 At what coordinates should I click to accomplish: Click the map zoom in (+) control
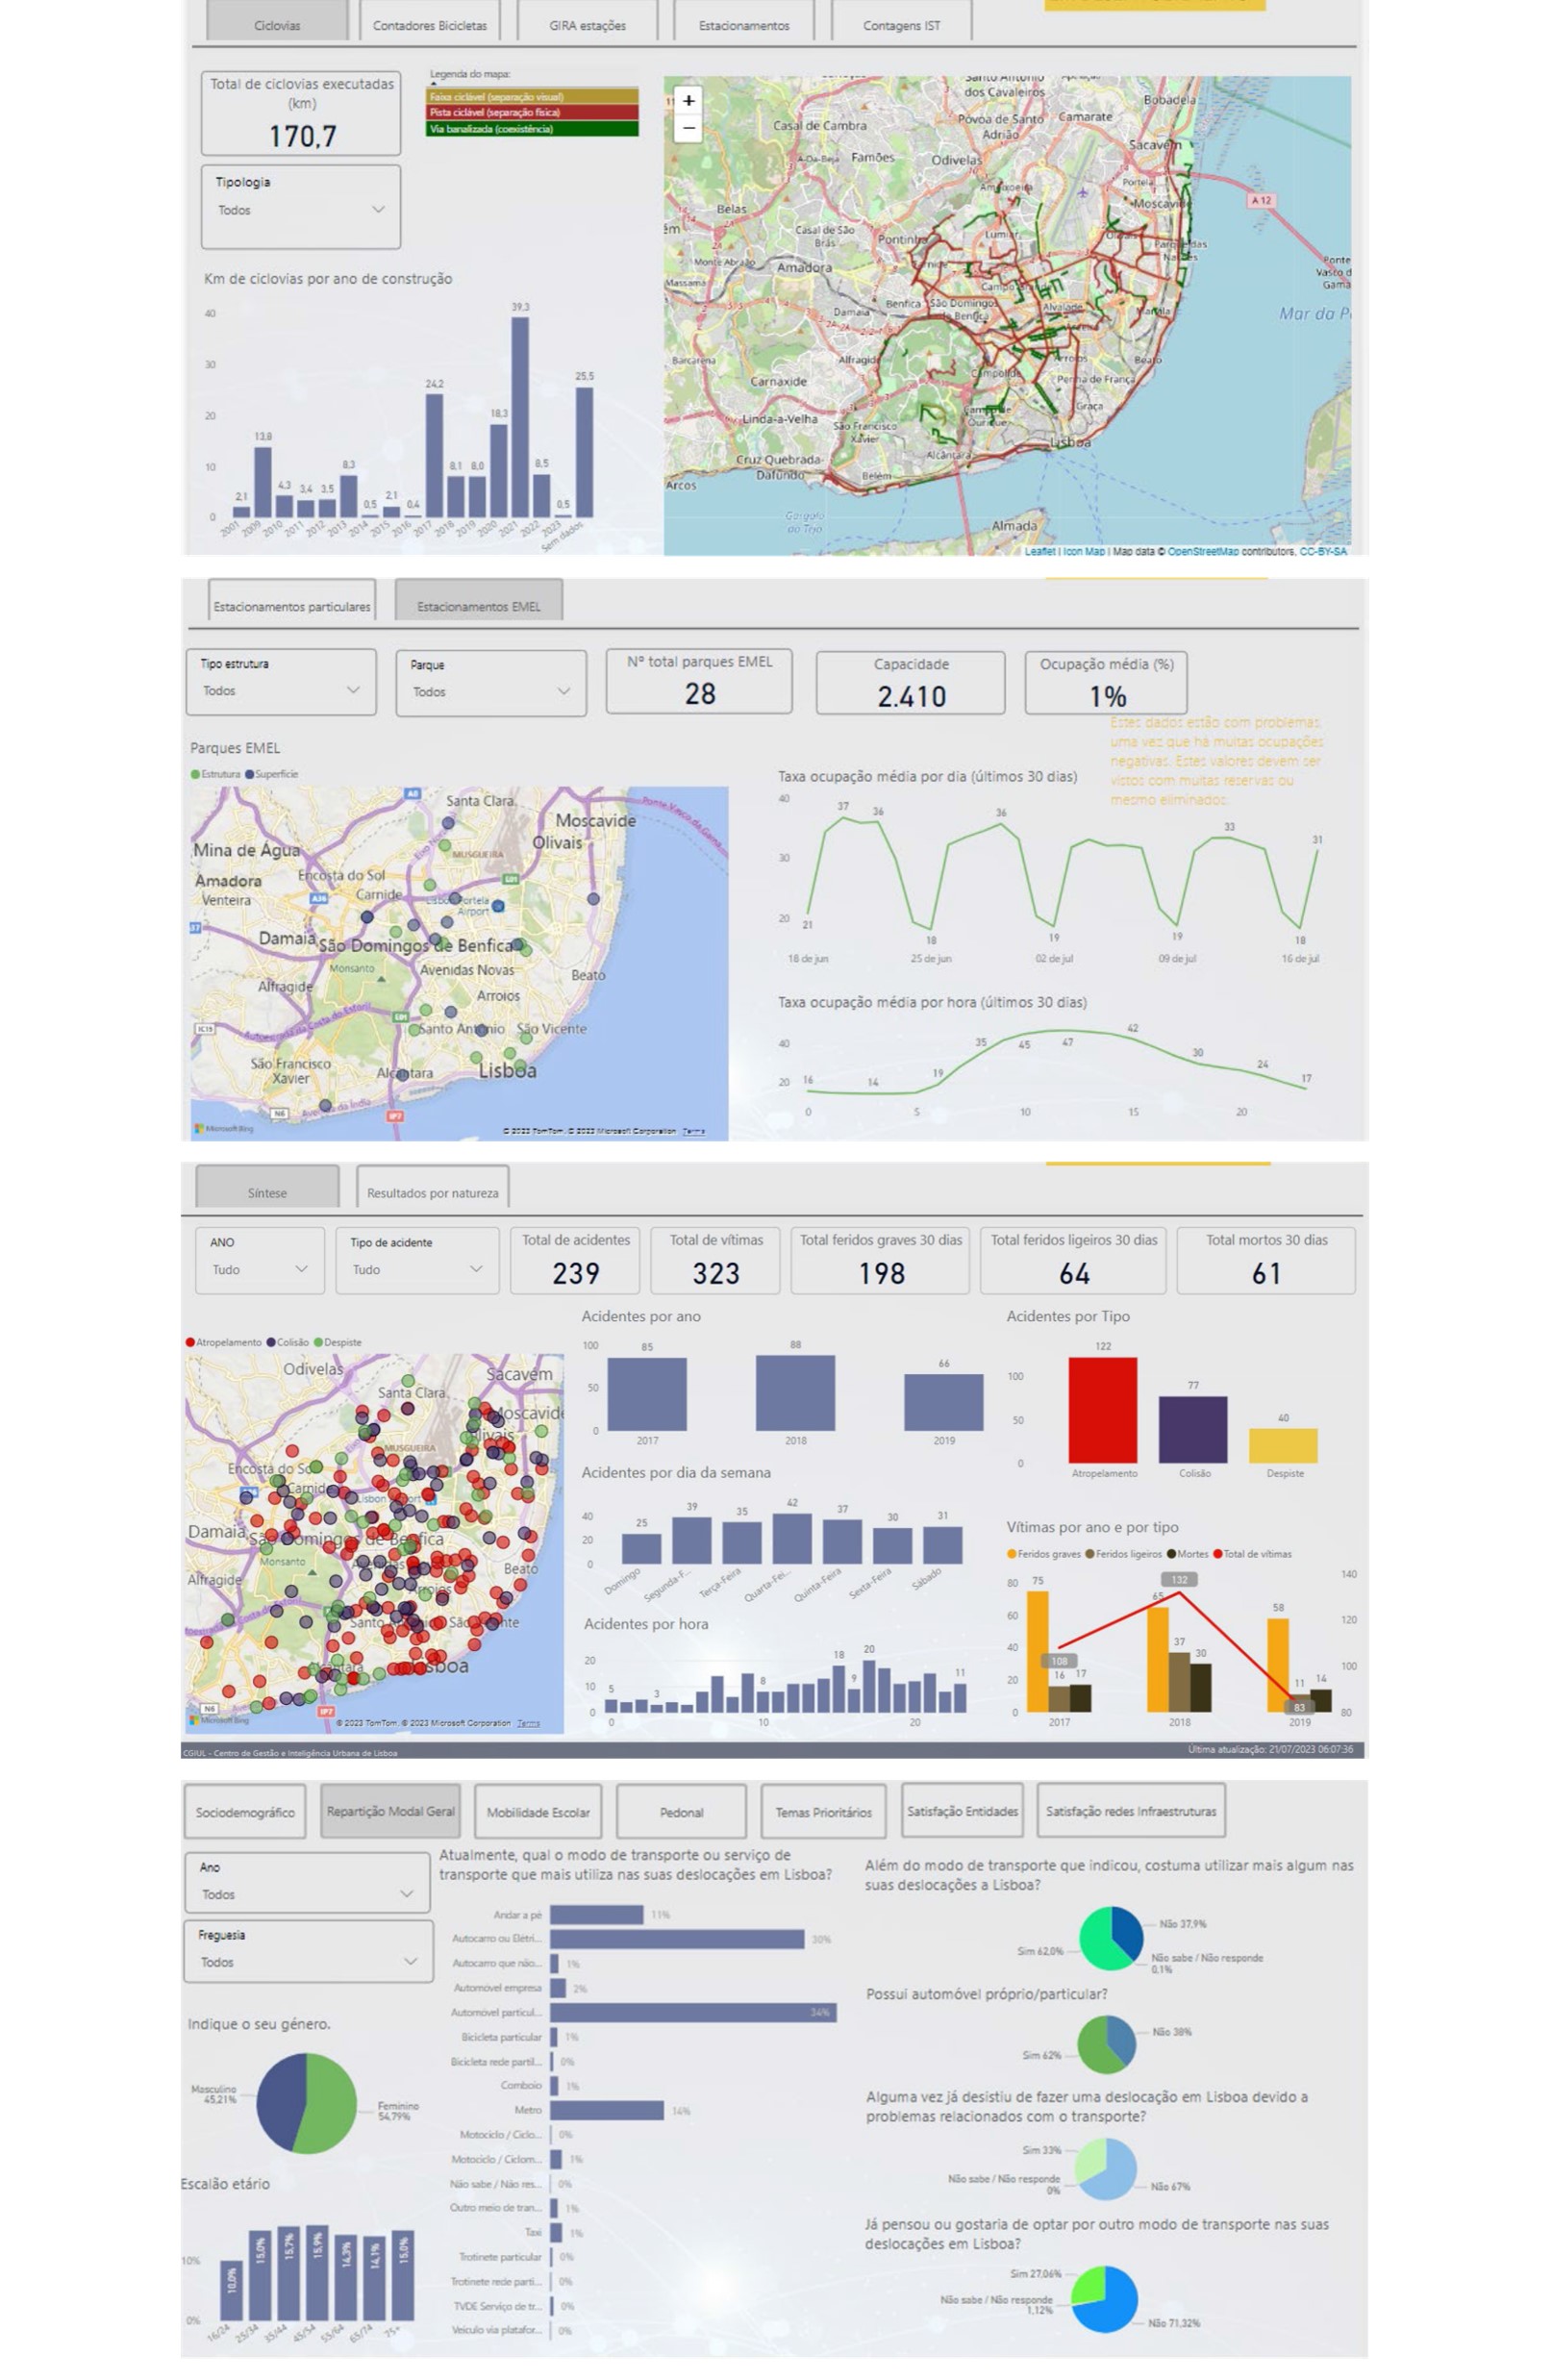[x=688, y=101]
